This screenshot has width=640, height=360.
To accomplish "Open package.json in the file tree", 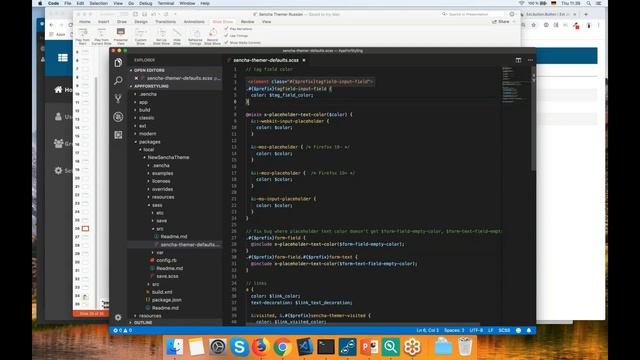I will point(167,300).
